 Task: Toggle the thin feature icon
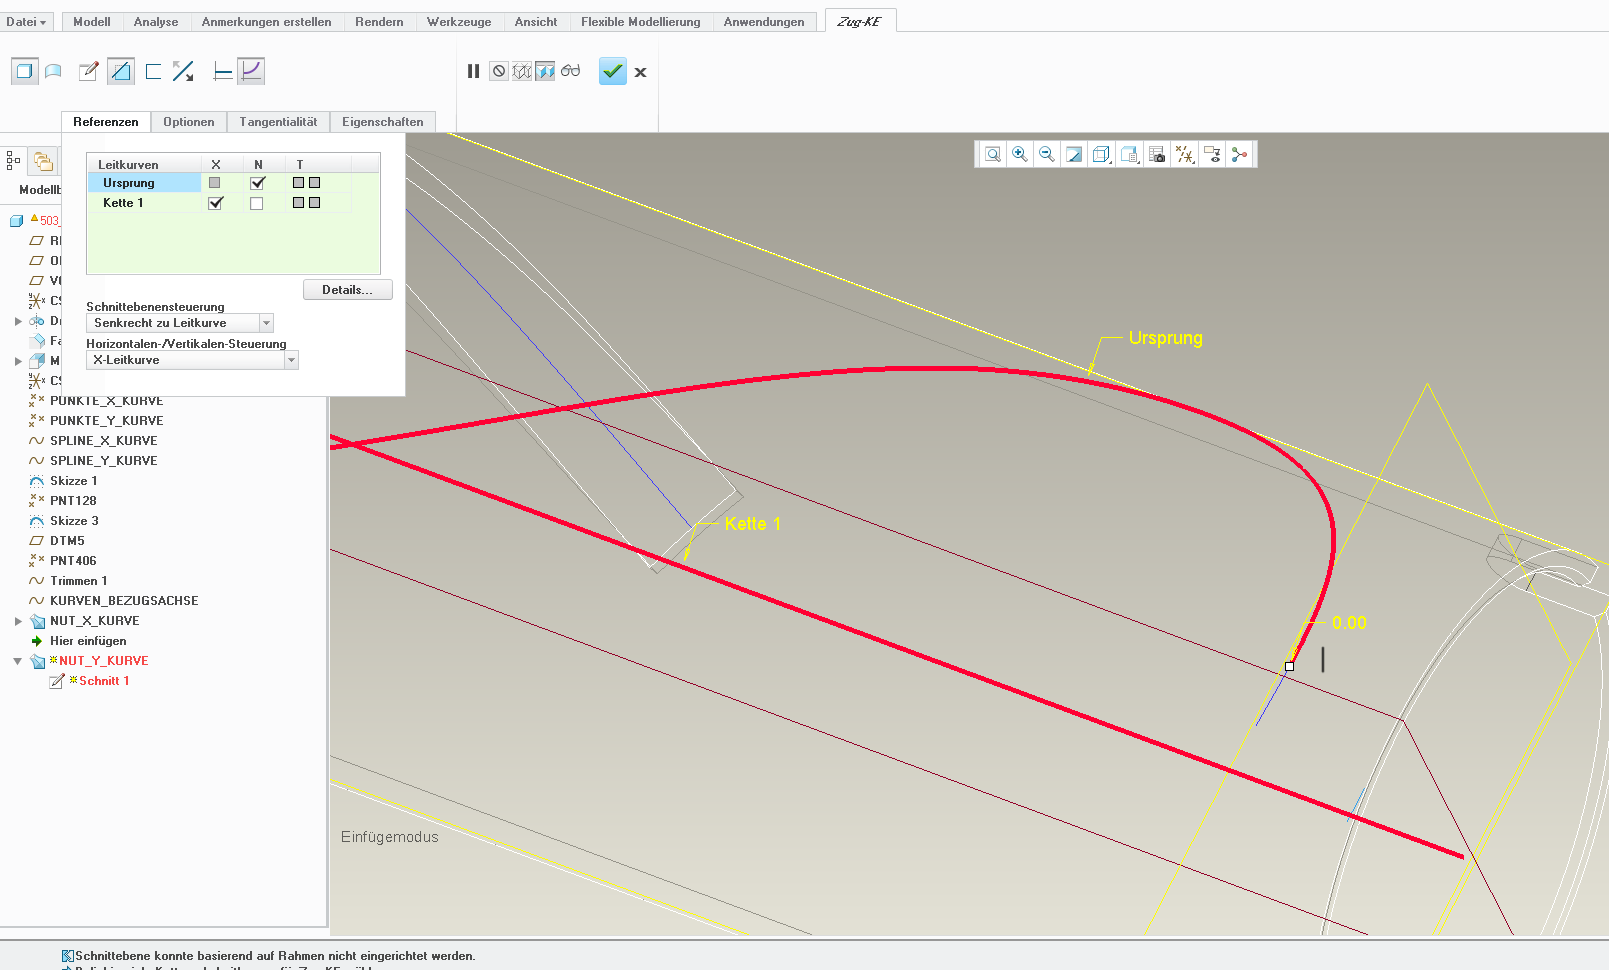153,71
